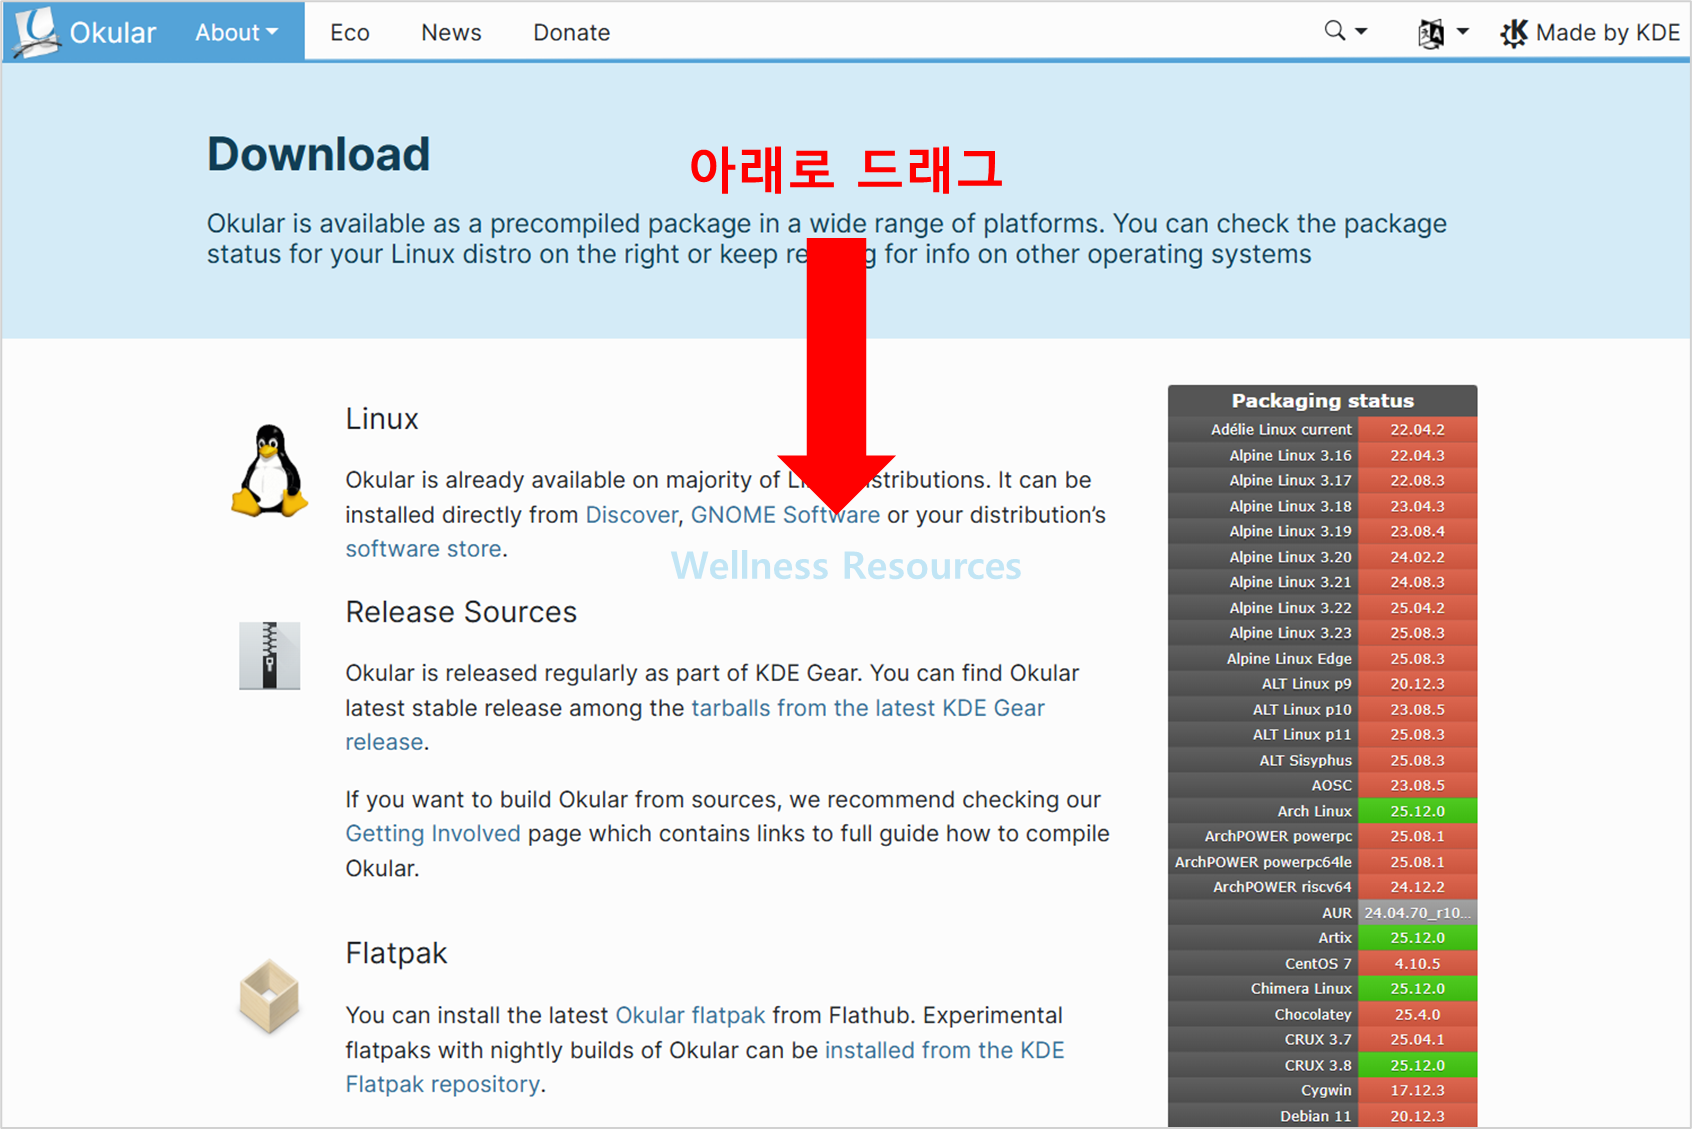The image size is (1692, 1129).
Task: Open the Getting Involved link
Action: click(x=433, y=834)
